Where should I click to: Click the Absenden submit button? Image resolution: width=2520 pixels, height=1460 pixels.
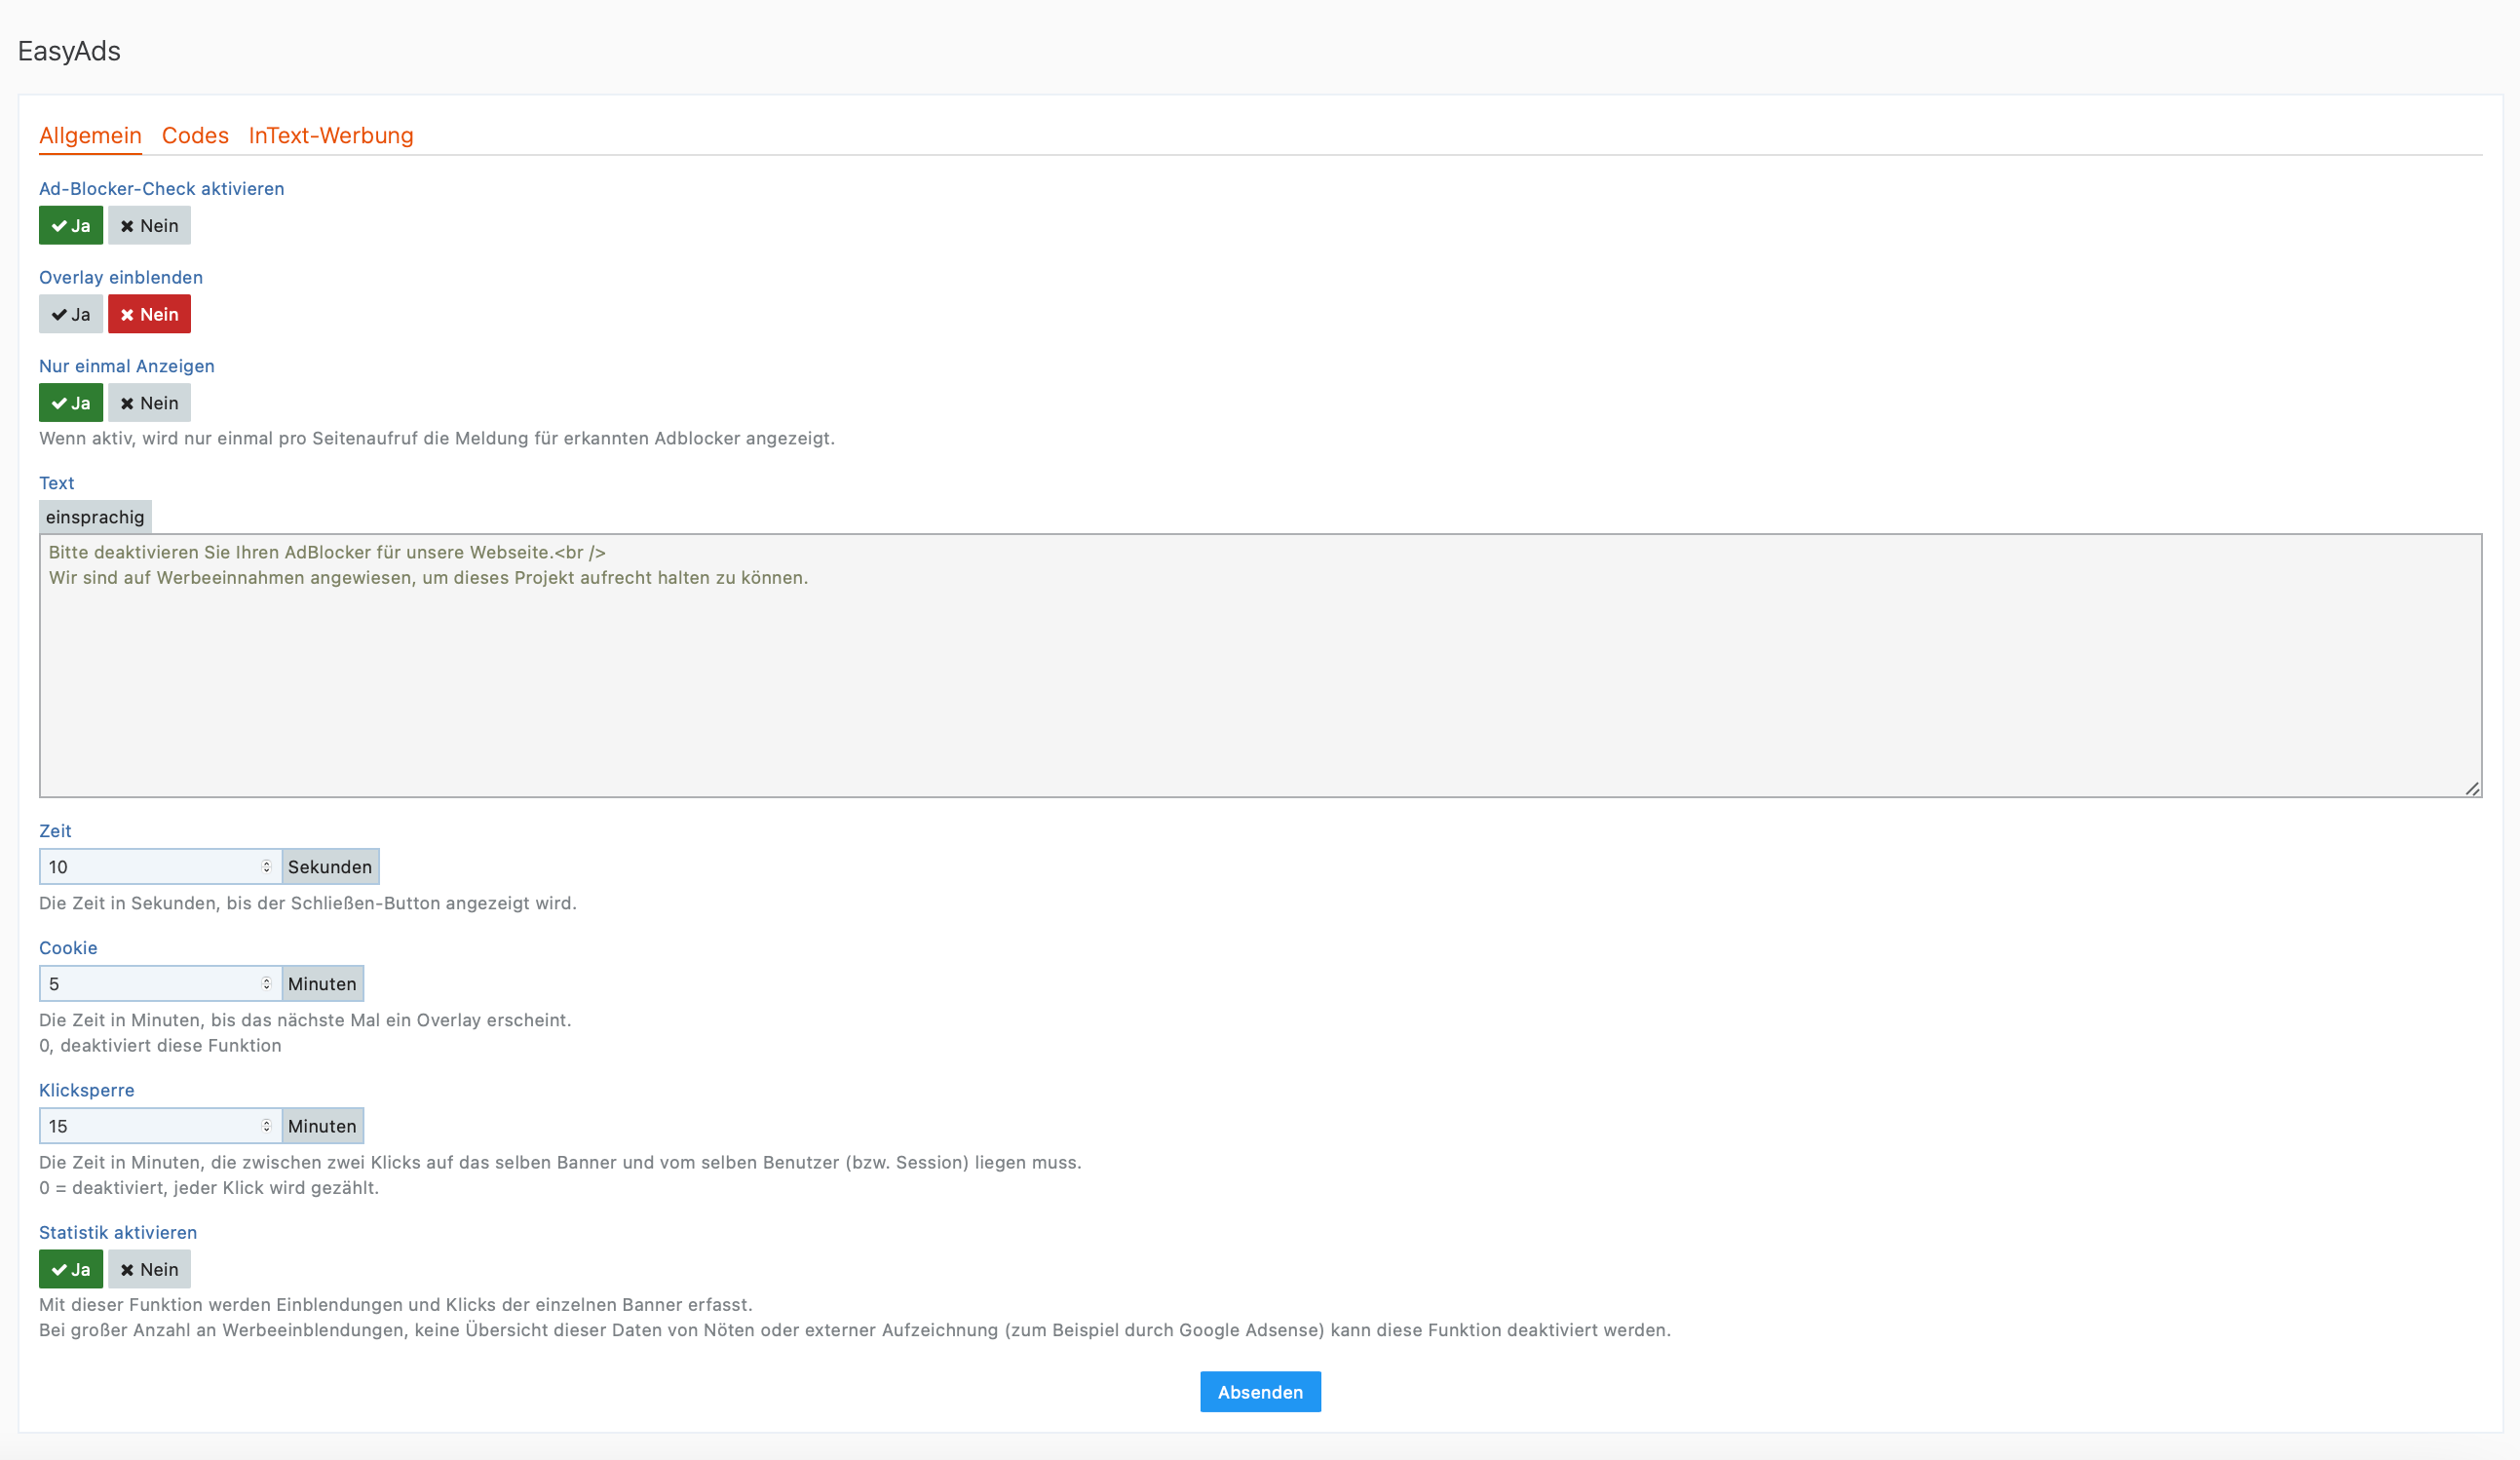pos(1260,1392)
